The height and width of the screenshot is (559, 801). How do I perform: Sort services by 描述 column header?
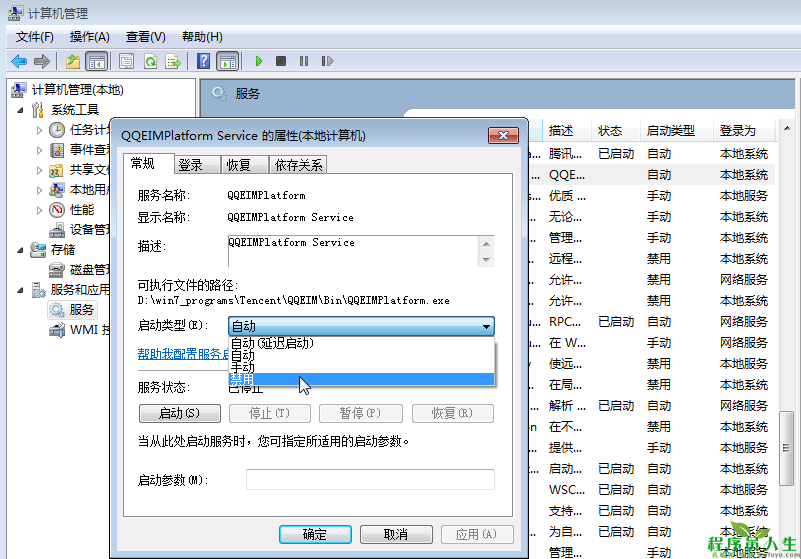click(x=566, y=131)
